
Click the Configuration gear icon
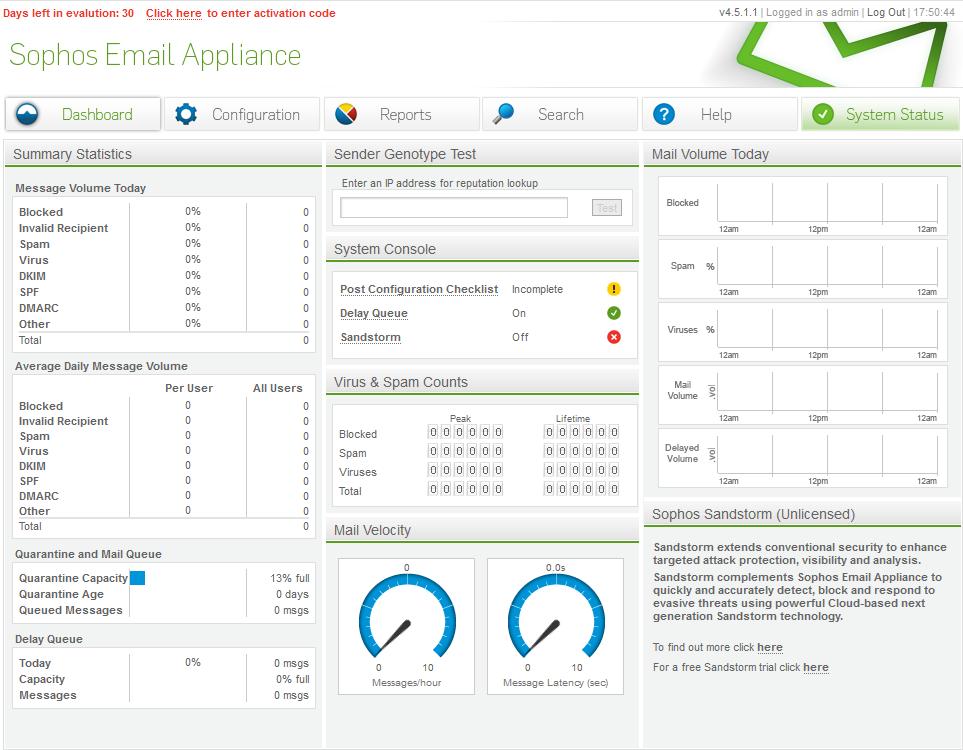(186, 114)
